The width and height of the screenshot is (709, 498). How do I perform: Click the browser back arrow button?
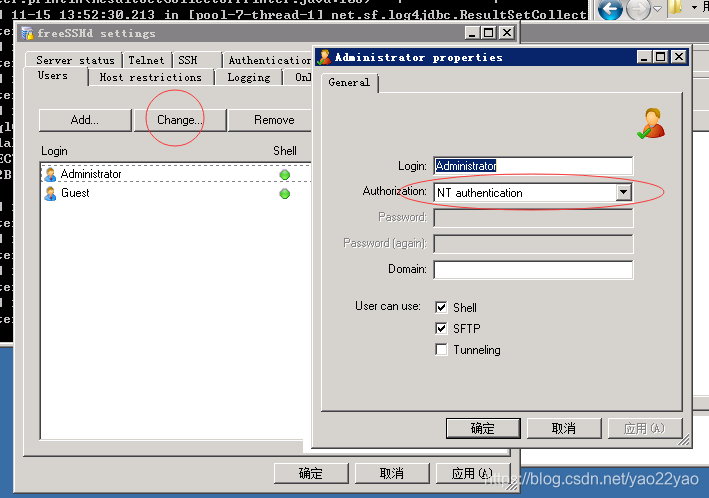pos(610,9)
